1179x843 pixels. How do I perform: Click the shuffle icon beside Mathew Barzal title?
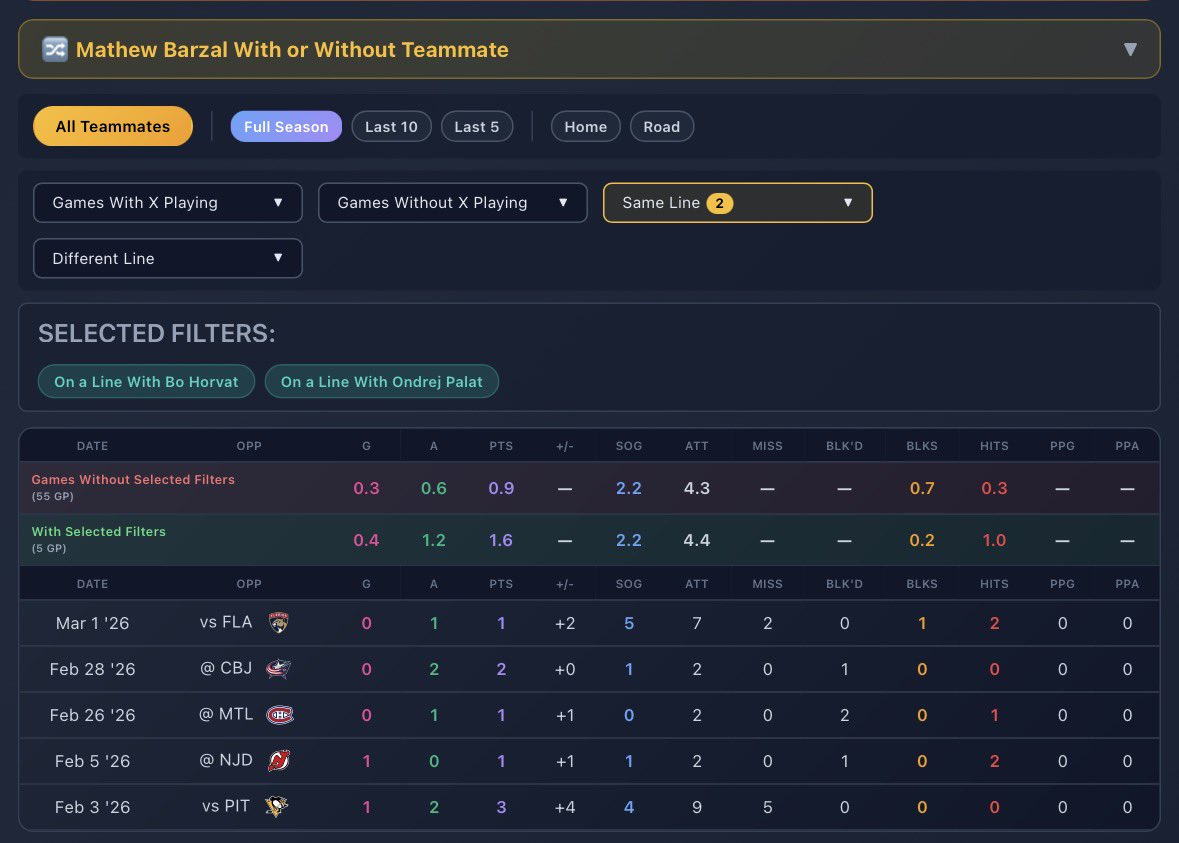click(x=55, y=50)
